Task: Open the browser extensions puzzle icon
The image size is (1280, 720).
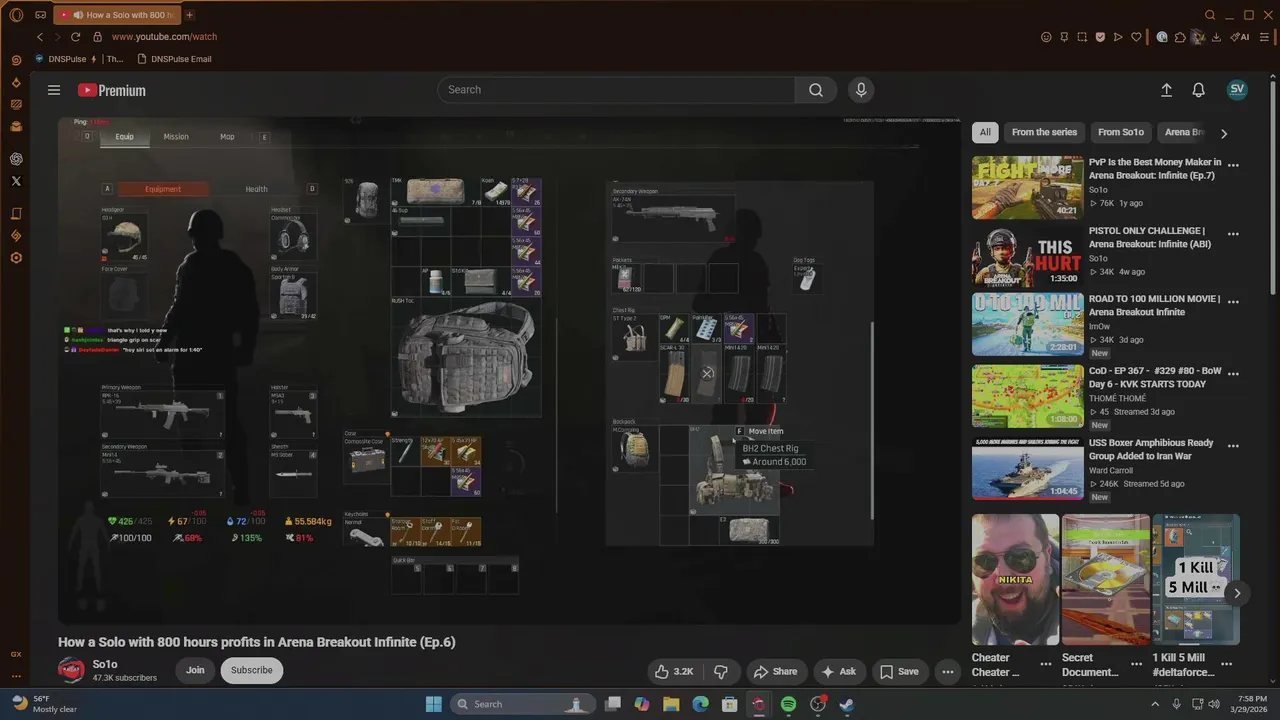Action: click(1180, 37)
